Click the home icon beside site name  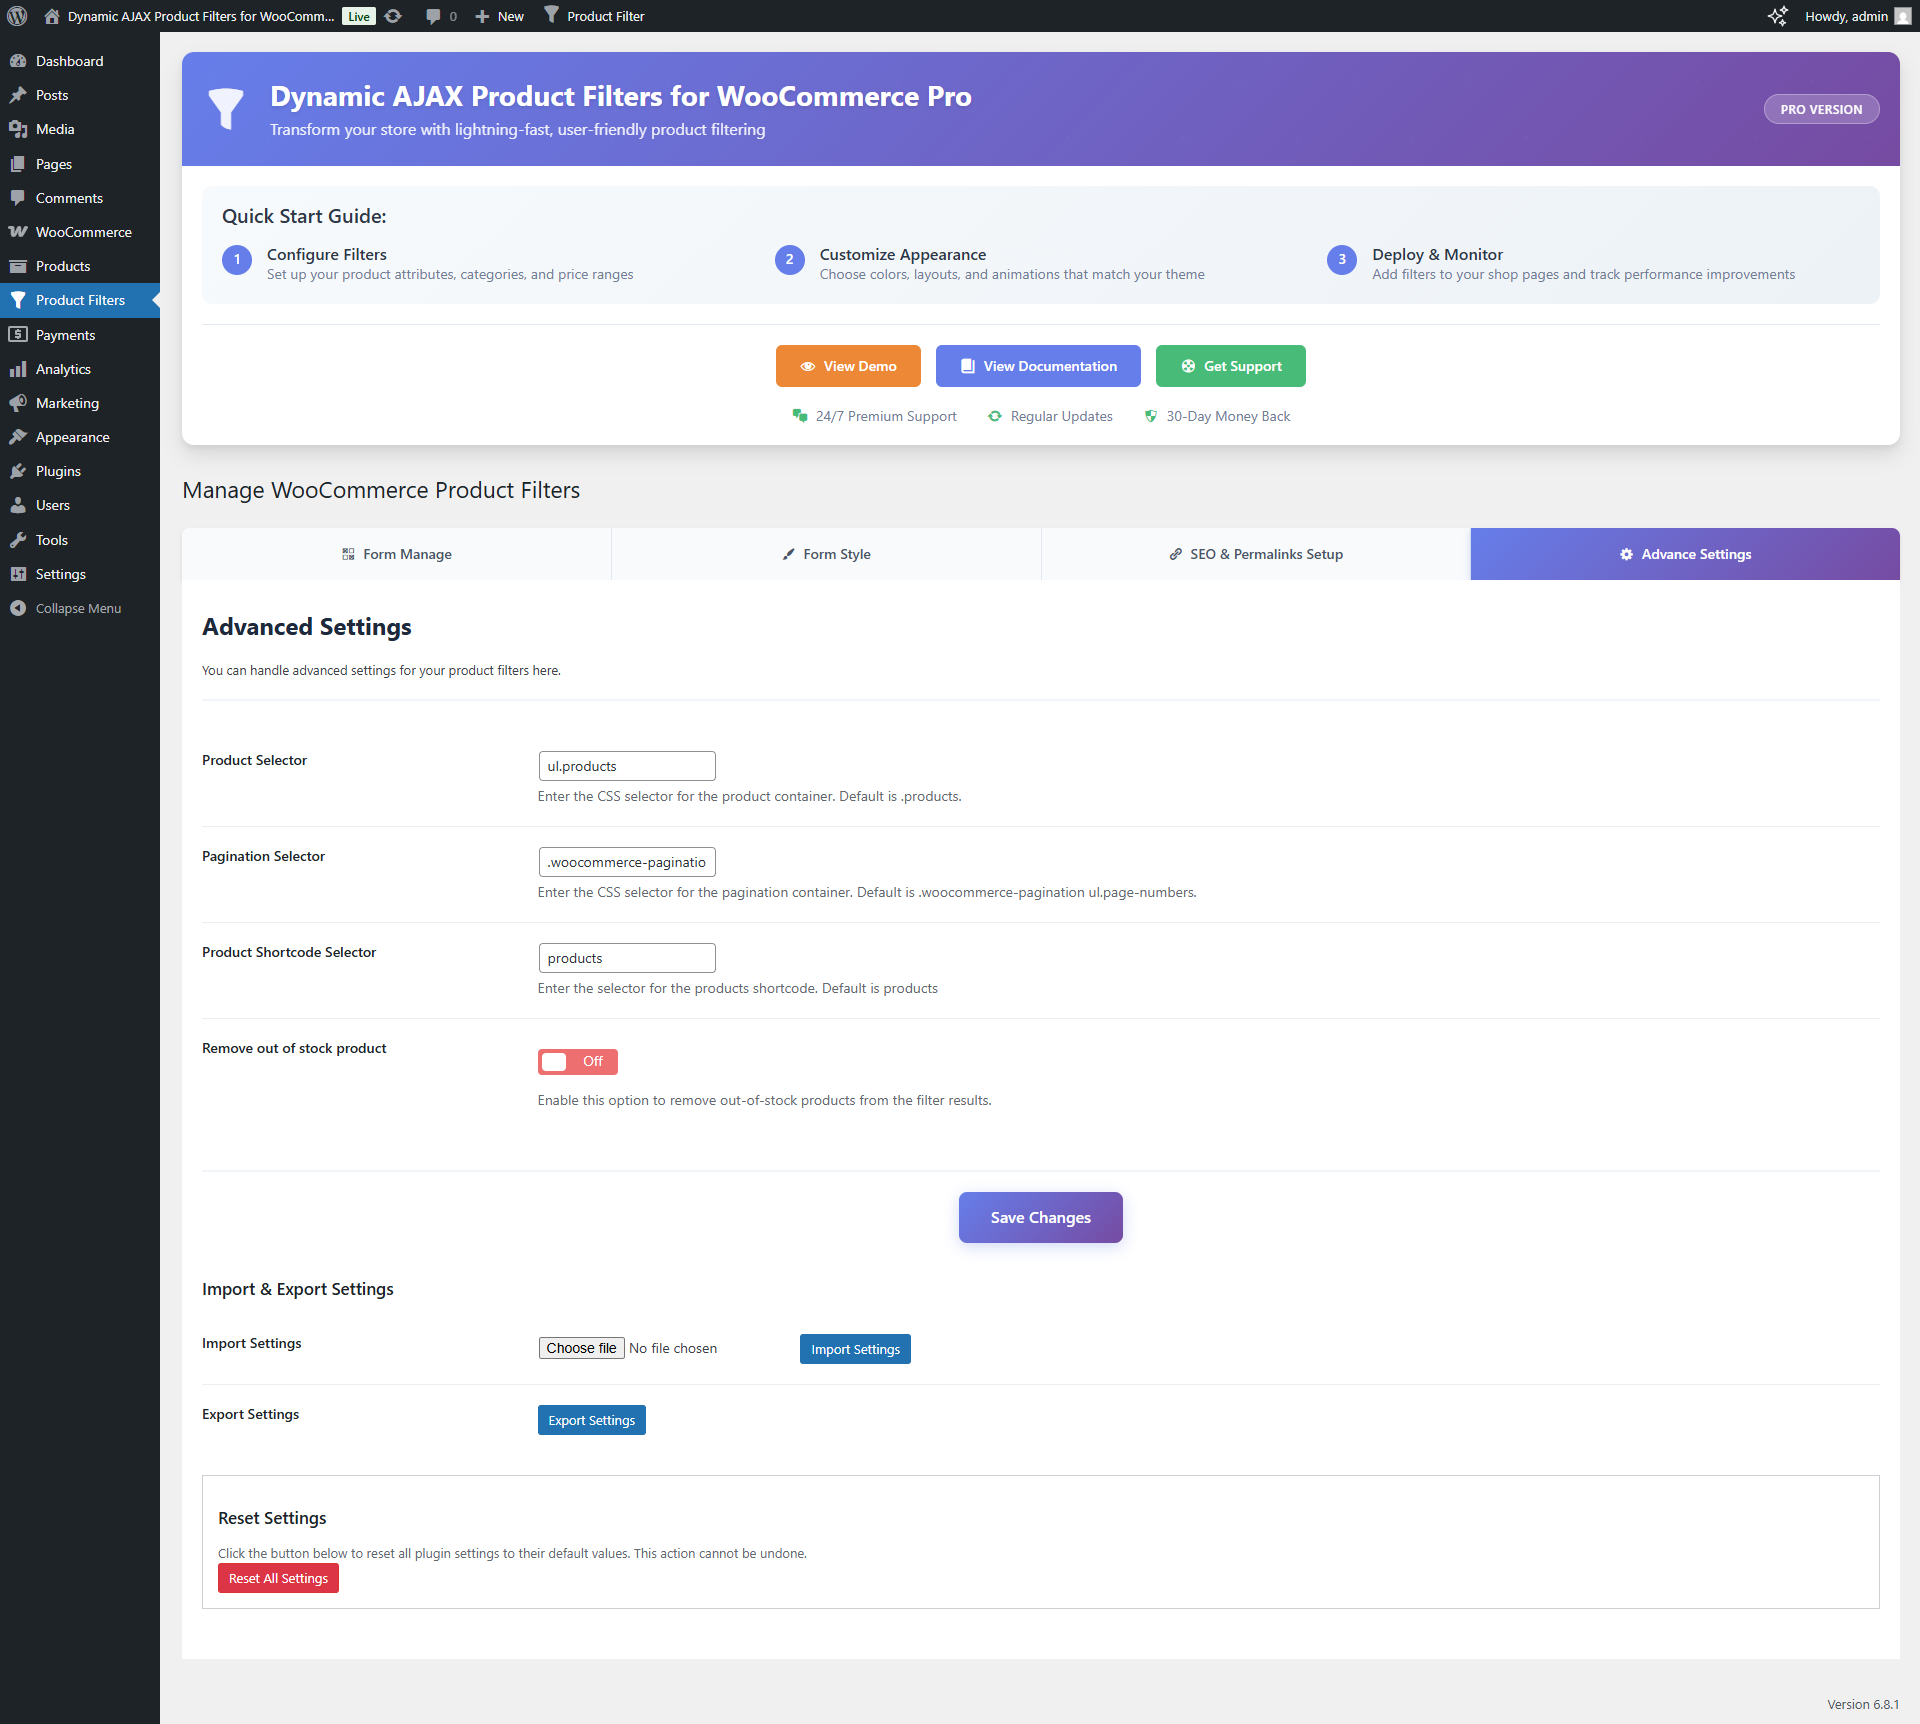pos(52,16)
